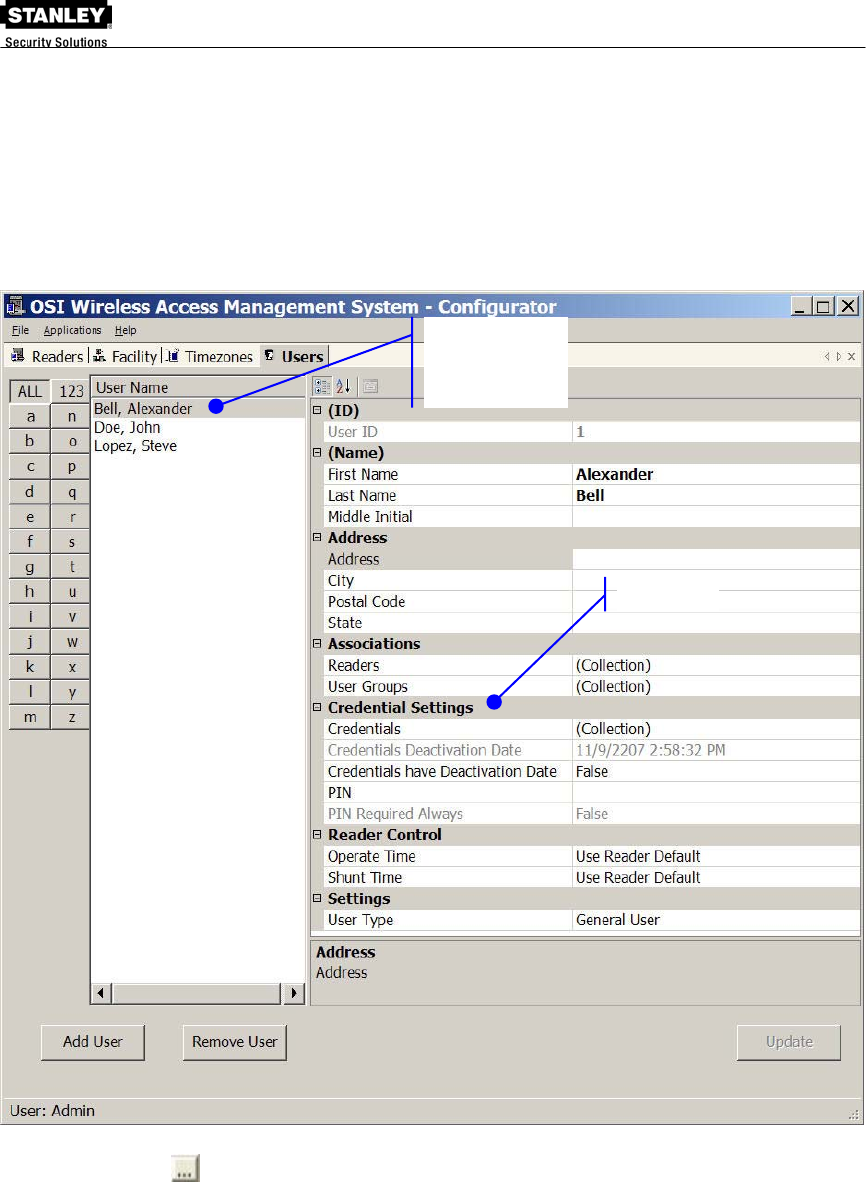Collapse the Reader Control group

[317, 835]
